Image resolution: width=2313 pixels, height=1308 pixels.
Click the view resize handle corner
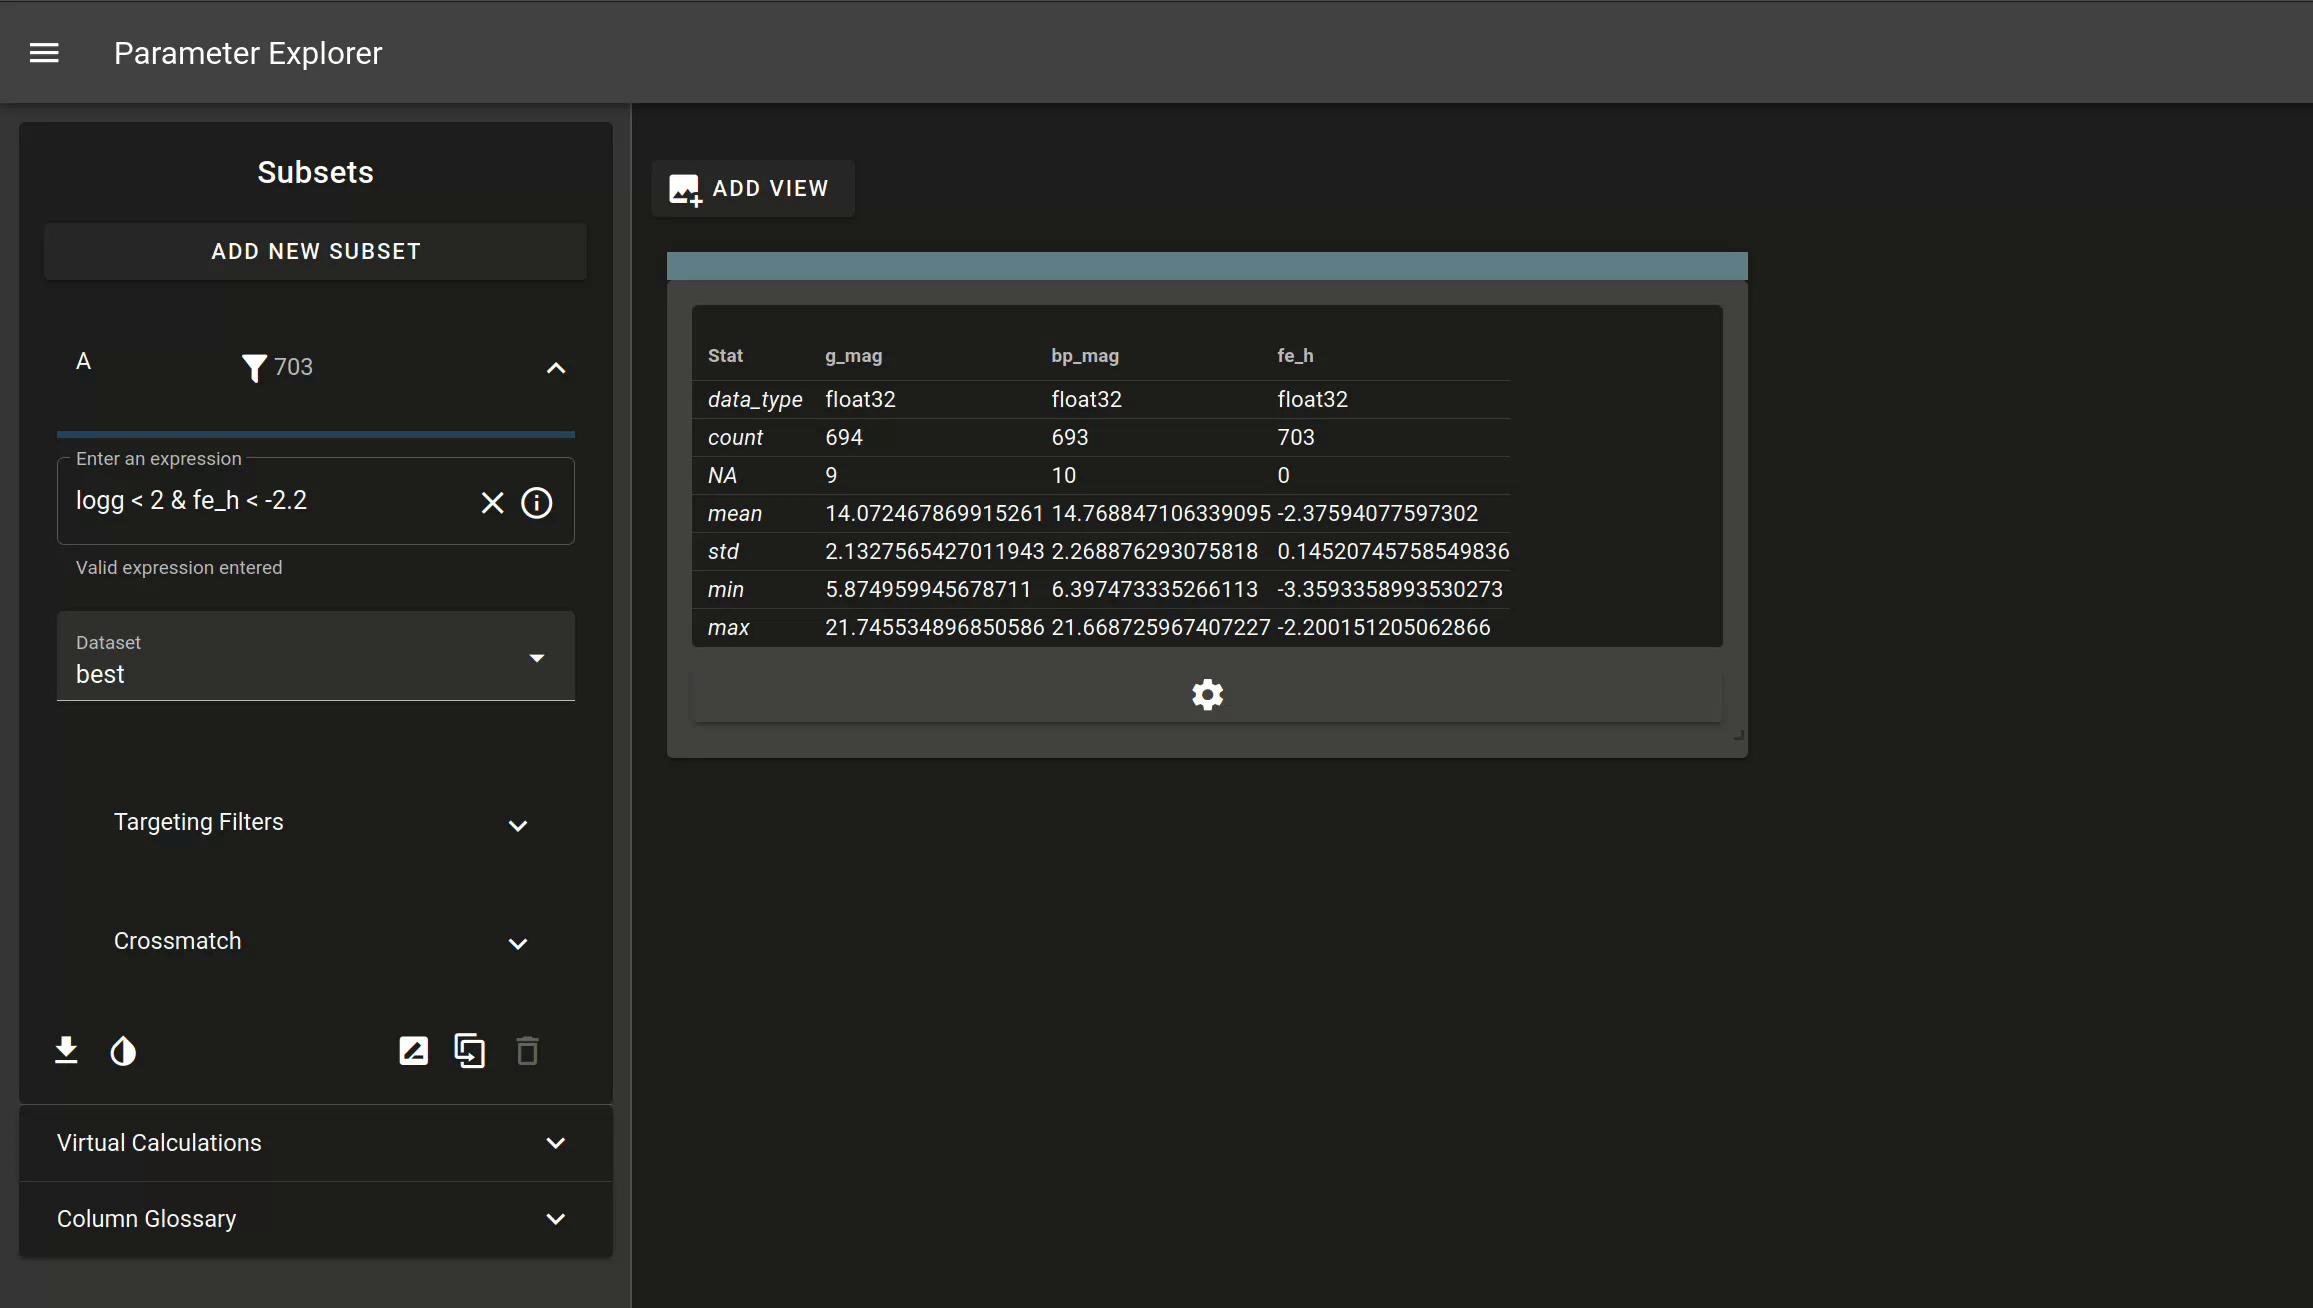tap(1739, 735)
